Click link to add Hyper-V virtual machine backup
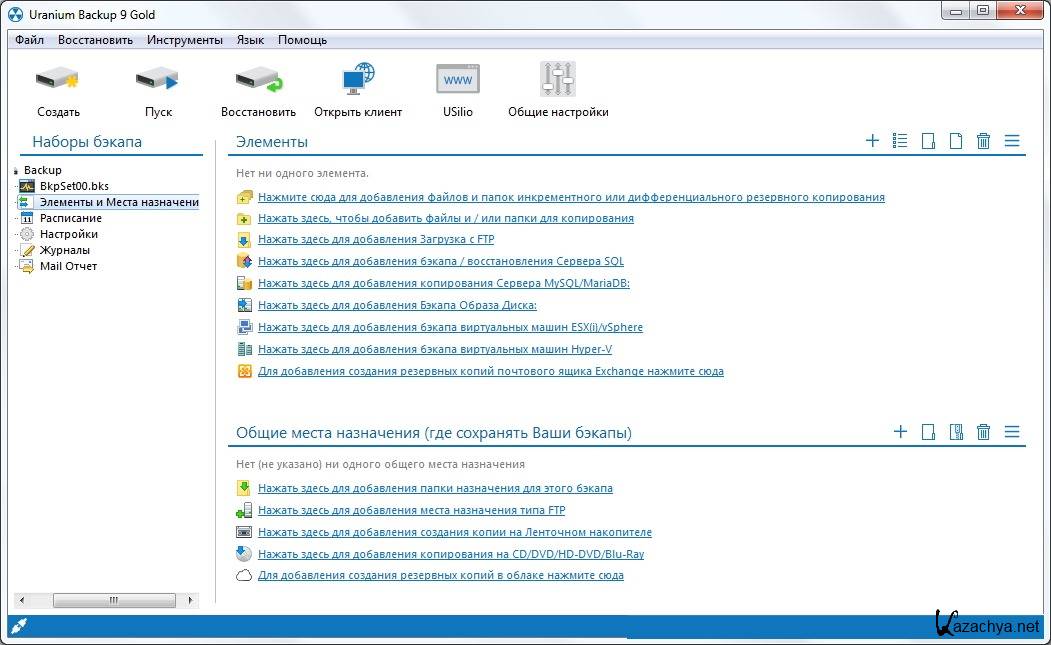The width and height of the screenshot is (1051, 645). [x=434, y=350]
